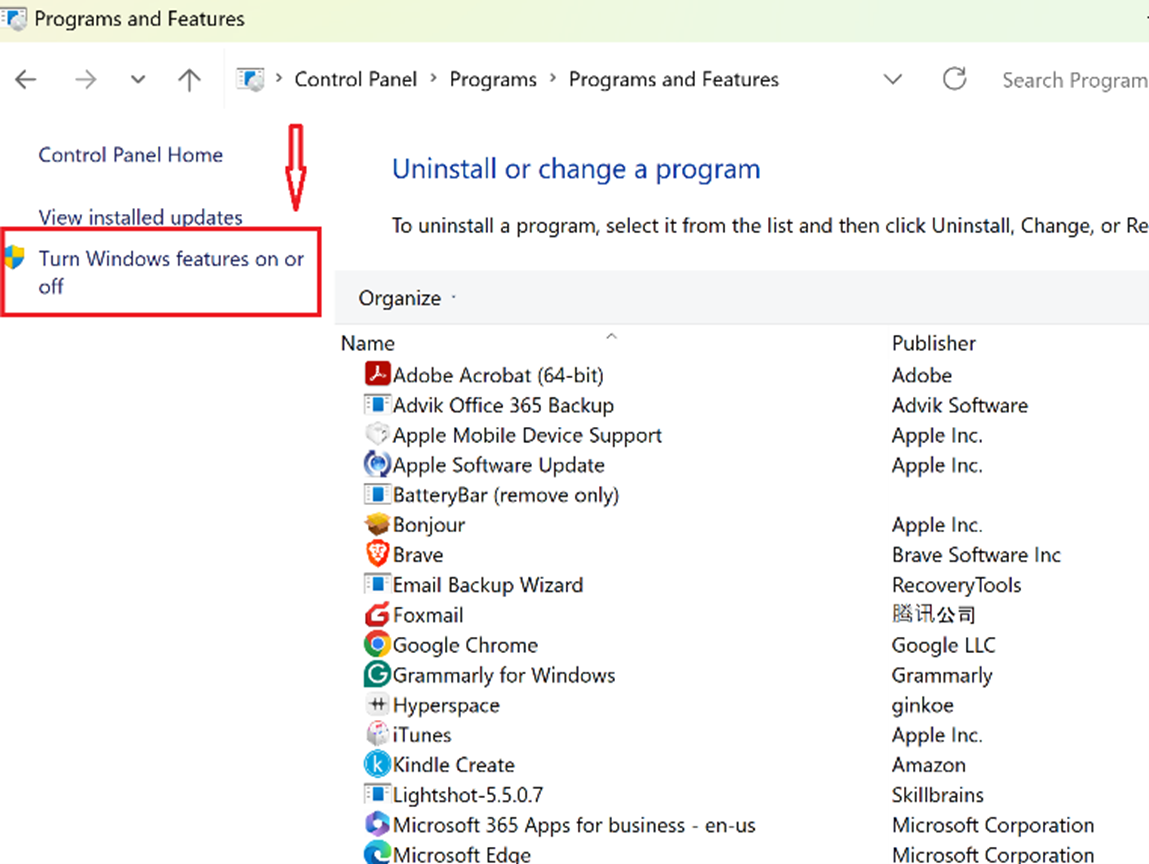Refresh the programs list

click(x=954, y=78)
